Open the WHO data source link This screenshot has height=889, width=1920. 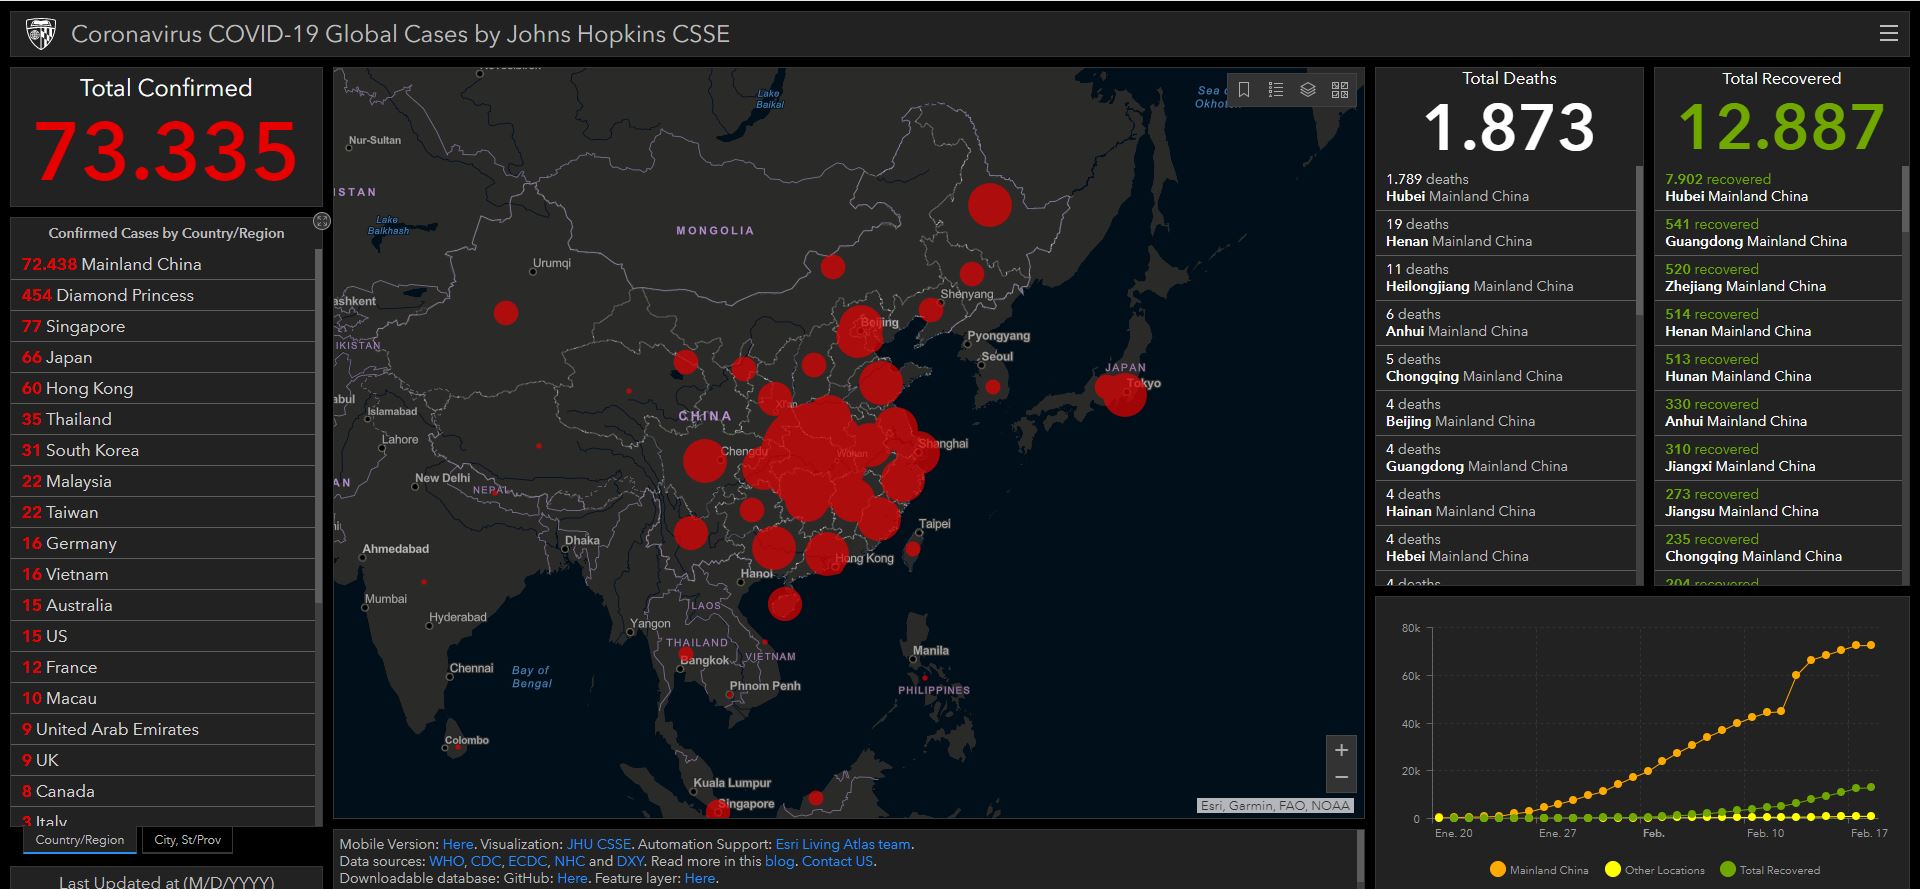click(x=447, y=861)
